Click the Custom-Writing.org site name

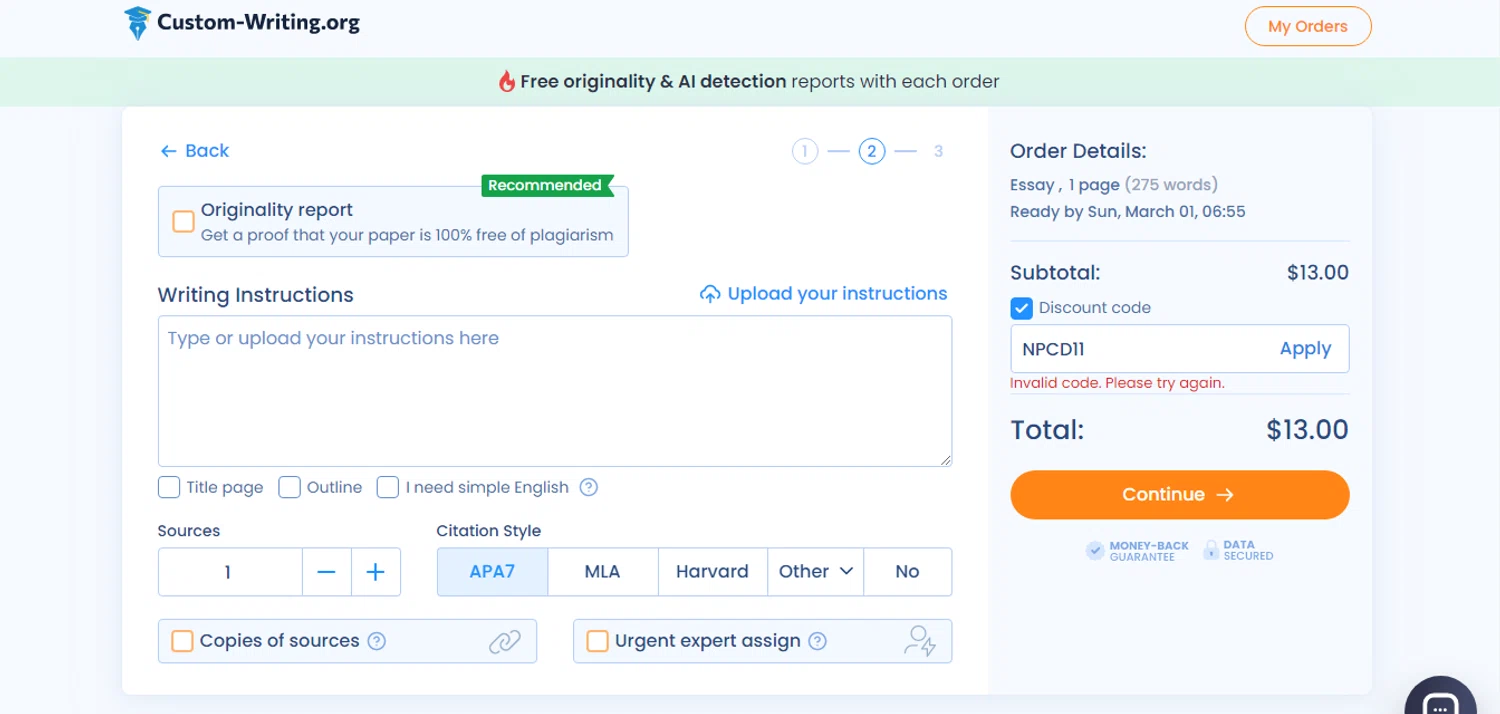(258, 23)
